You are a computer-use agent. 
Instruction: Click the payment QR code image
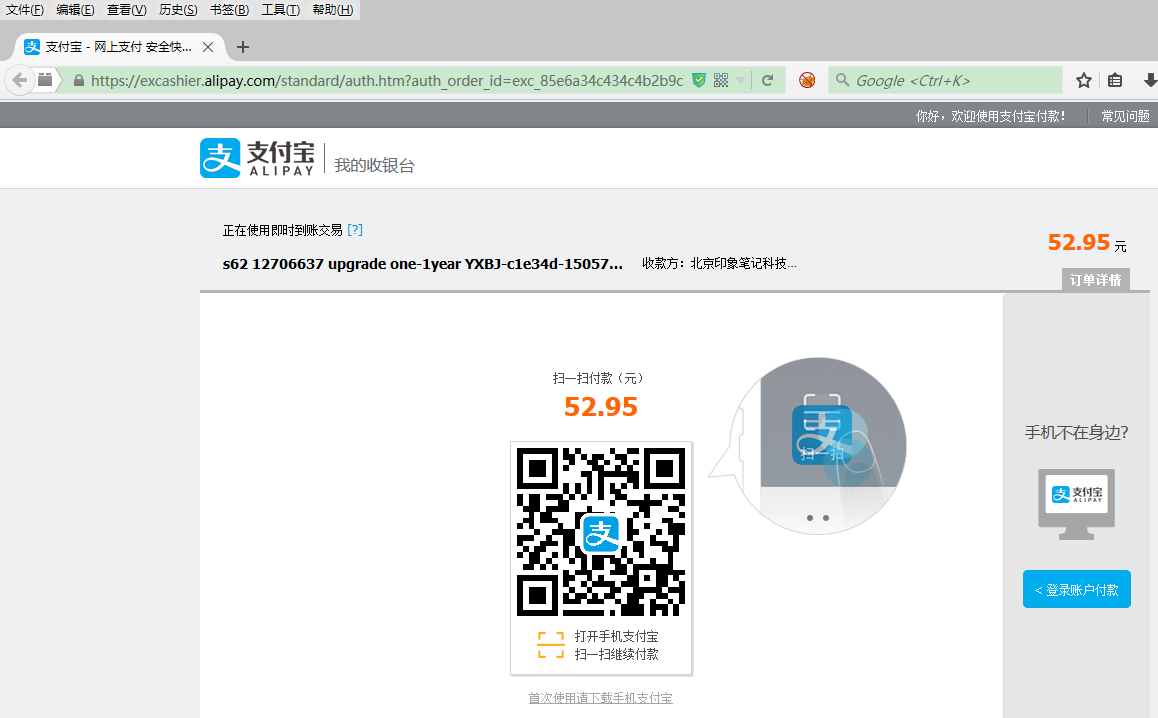coord(600,532)
